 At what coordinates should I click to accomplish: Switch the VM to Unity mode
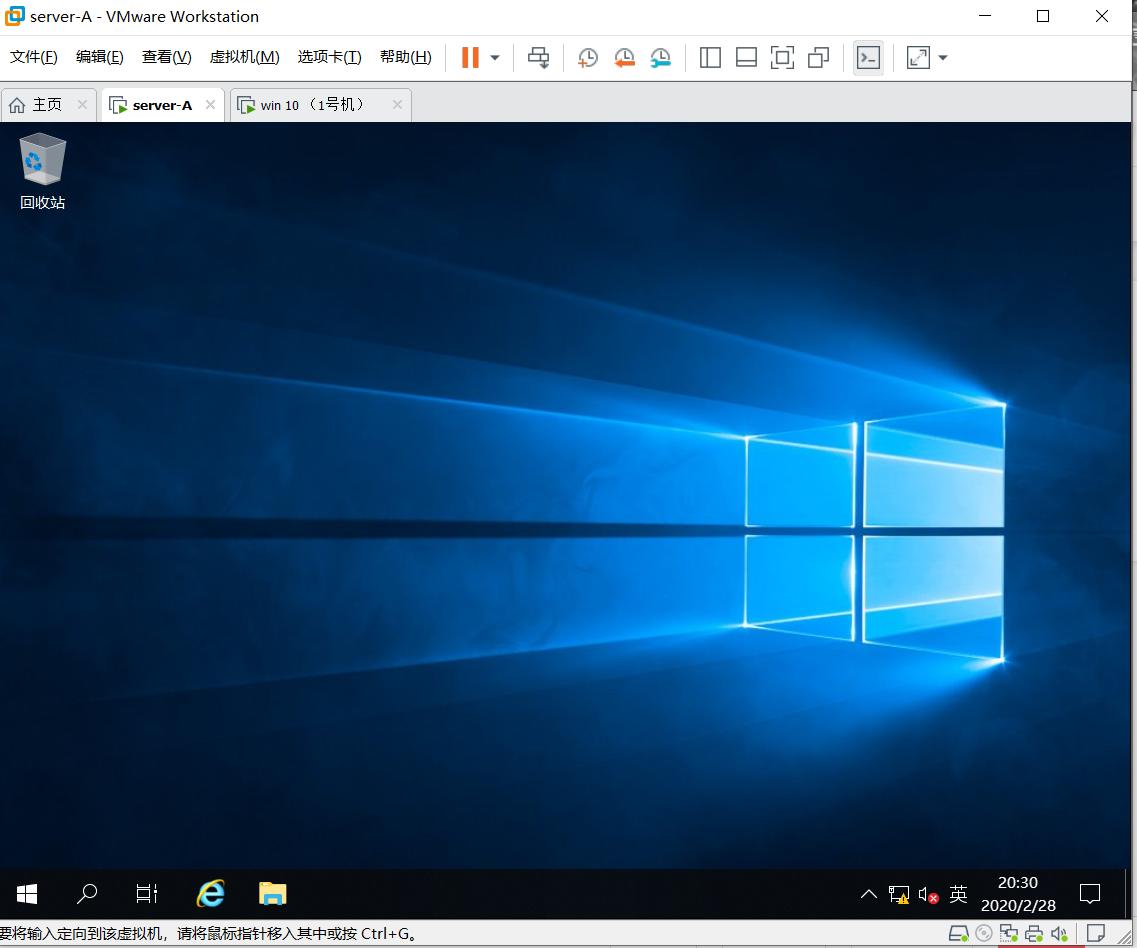[x=818, y=57]
